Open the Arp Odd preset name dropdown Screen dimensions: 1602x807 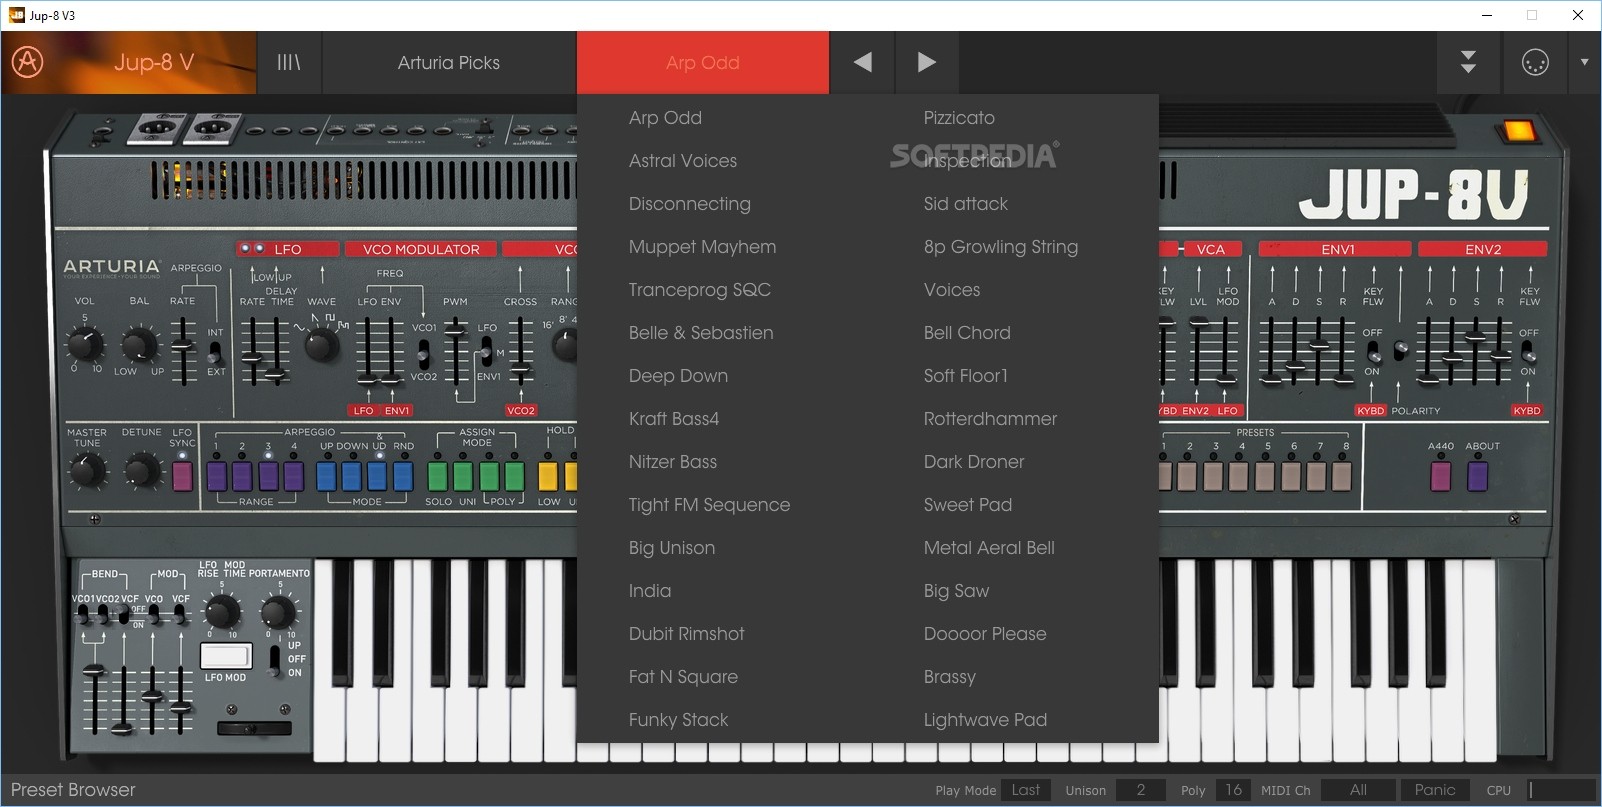pyautogui.click(x=703, y=62)
